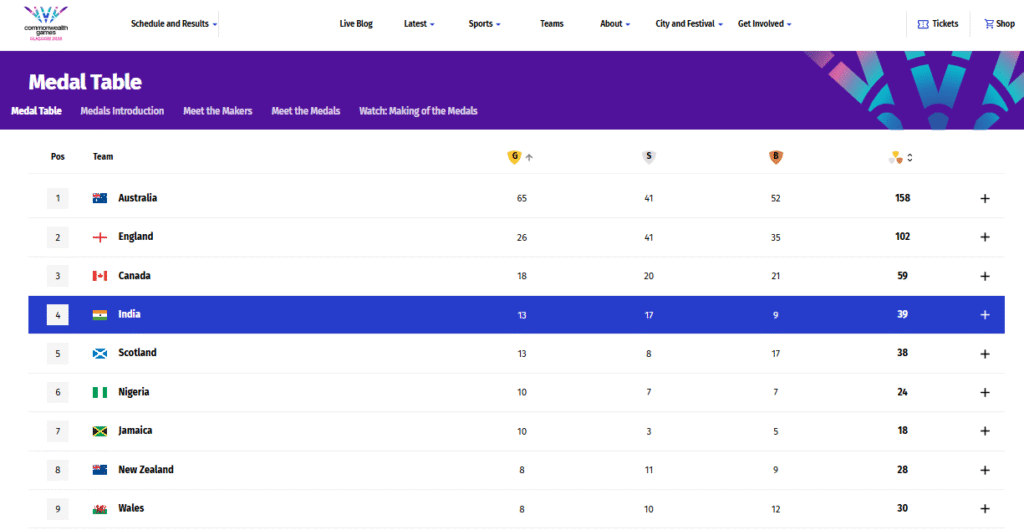Expand the India row details
Viewport: 1024px width, 530px height.
985,315
